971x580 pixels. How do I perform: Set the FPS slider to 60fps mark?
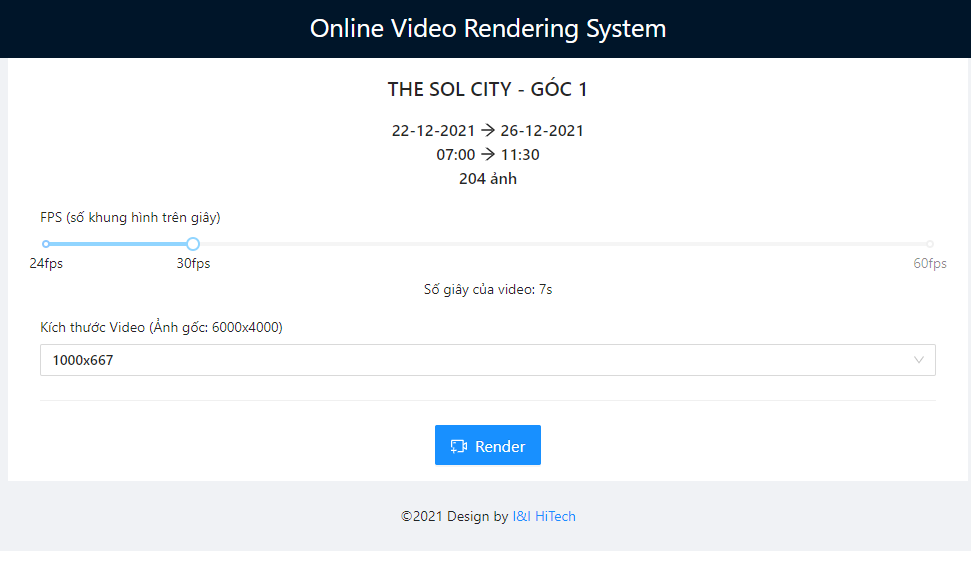(930, 244)
